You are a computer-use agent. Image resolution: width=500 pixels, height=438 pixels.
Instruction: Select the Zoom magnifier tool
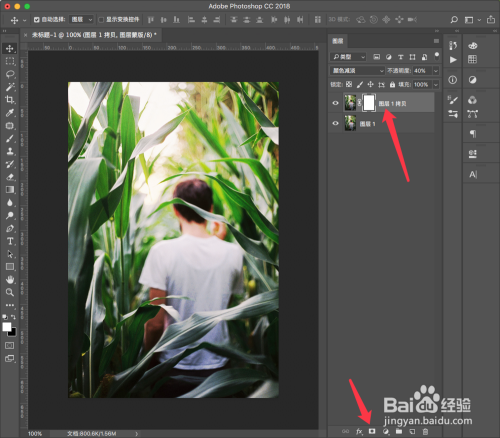10,292
